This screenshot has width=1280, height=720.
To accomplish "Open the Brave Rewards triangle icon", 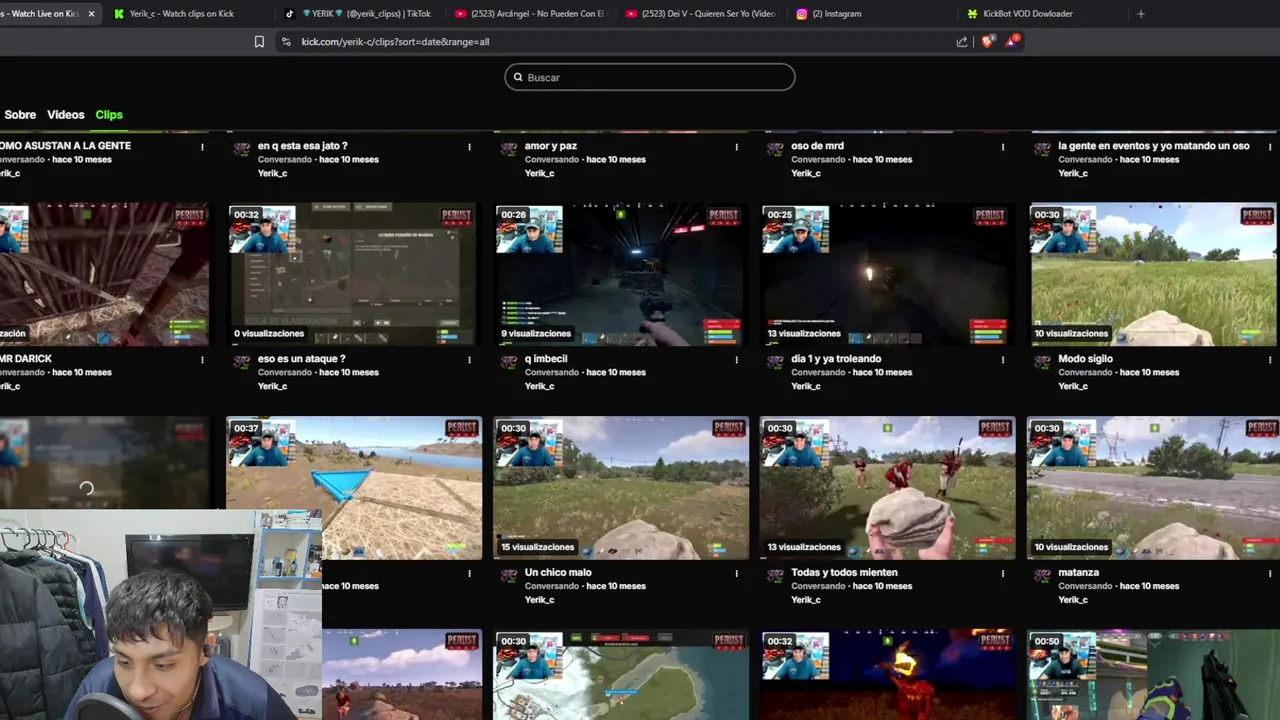I will (x=1012, y=41).
